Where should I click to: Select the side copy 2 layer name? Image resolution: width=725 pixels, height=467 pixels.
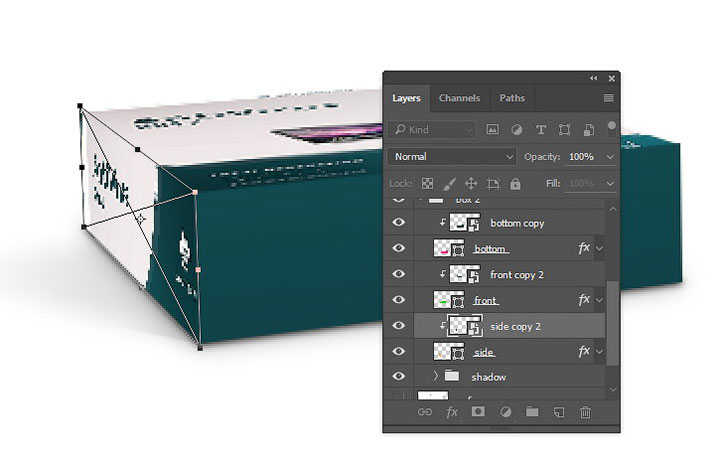515,326
